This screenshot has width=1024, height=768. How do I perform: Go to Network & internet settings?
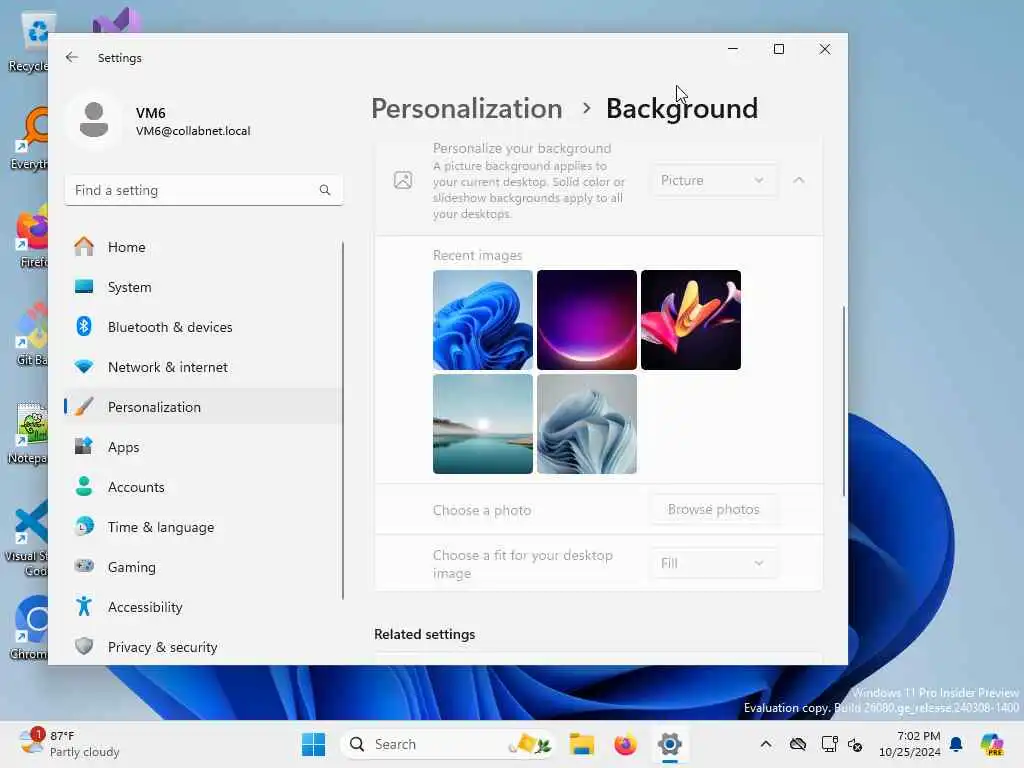(203, 366)
